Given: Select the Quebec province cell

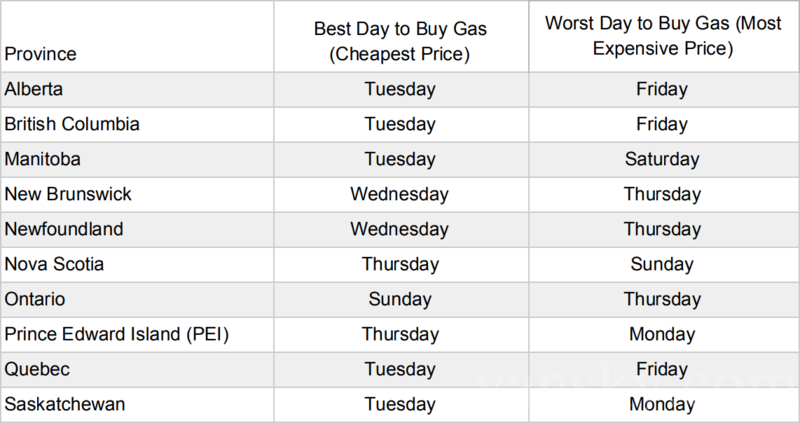Looking at the screenshot, I should click(35, 369).
